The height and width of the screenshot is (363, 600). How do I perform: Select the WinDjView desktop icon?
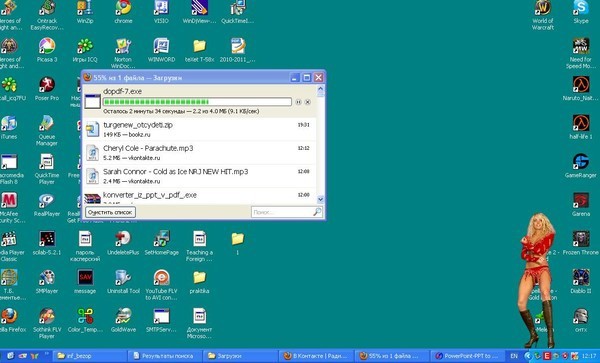pyautogui.click(x=199, y=12)
